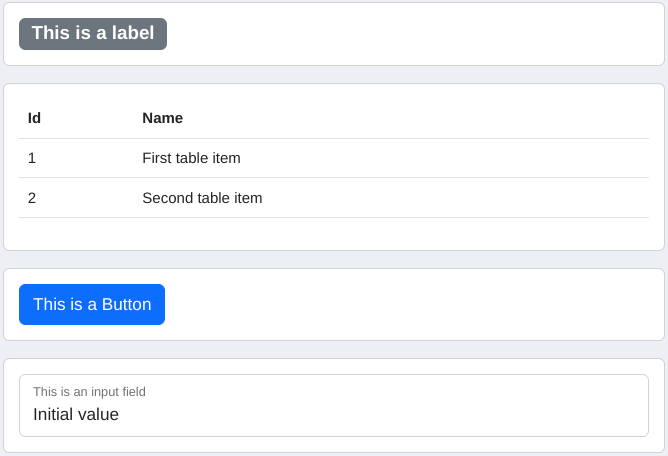
Task: Select the "First table item" cell
Action: (191, 158)
